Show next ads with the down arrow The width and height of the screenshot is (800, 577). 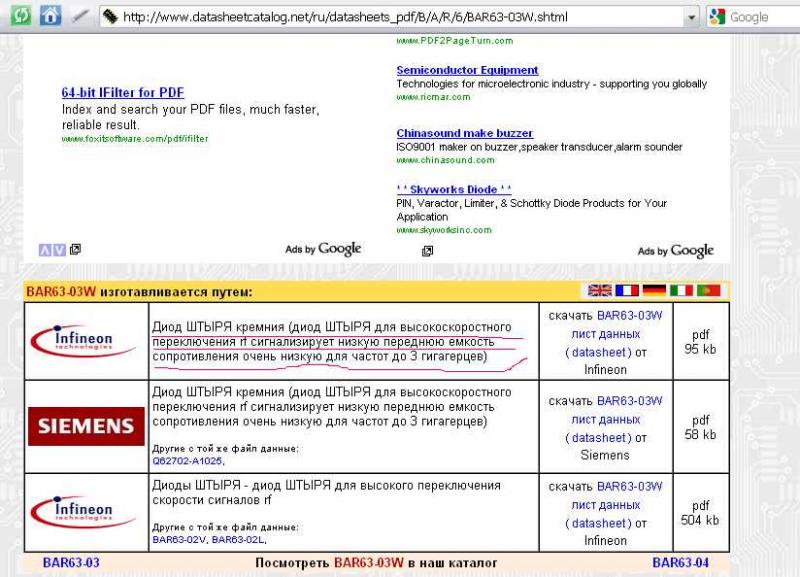pos(59,250)
